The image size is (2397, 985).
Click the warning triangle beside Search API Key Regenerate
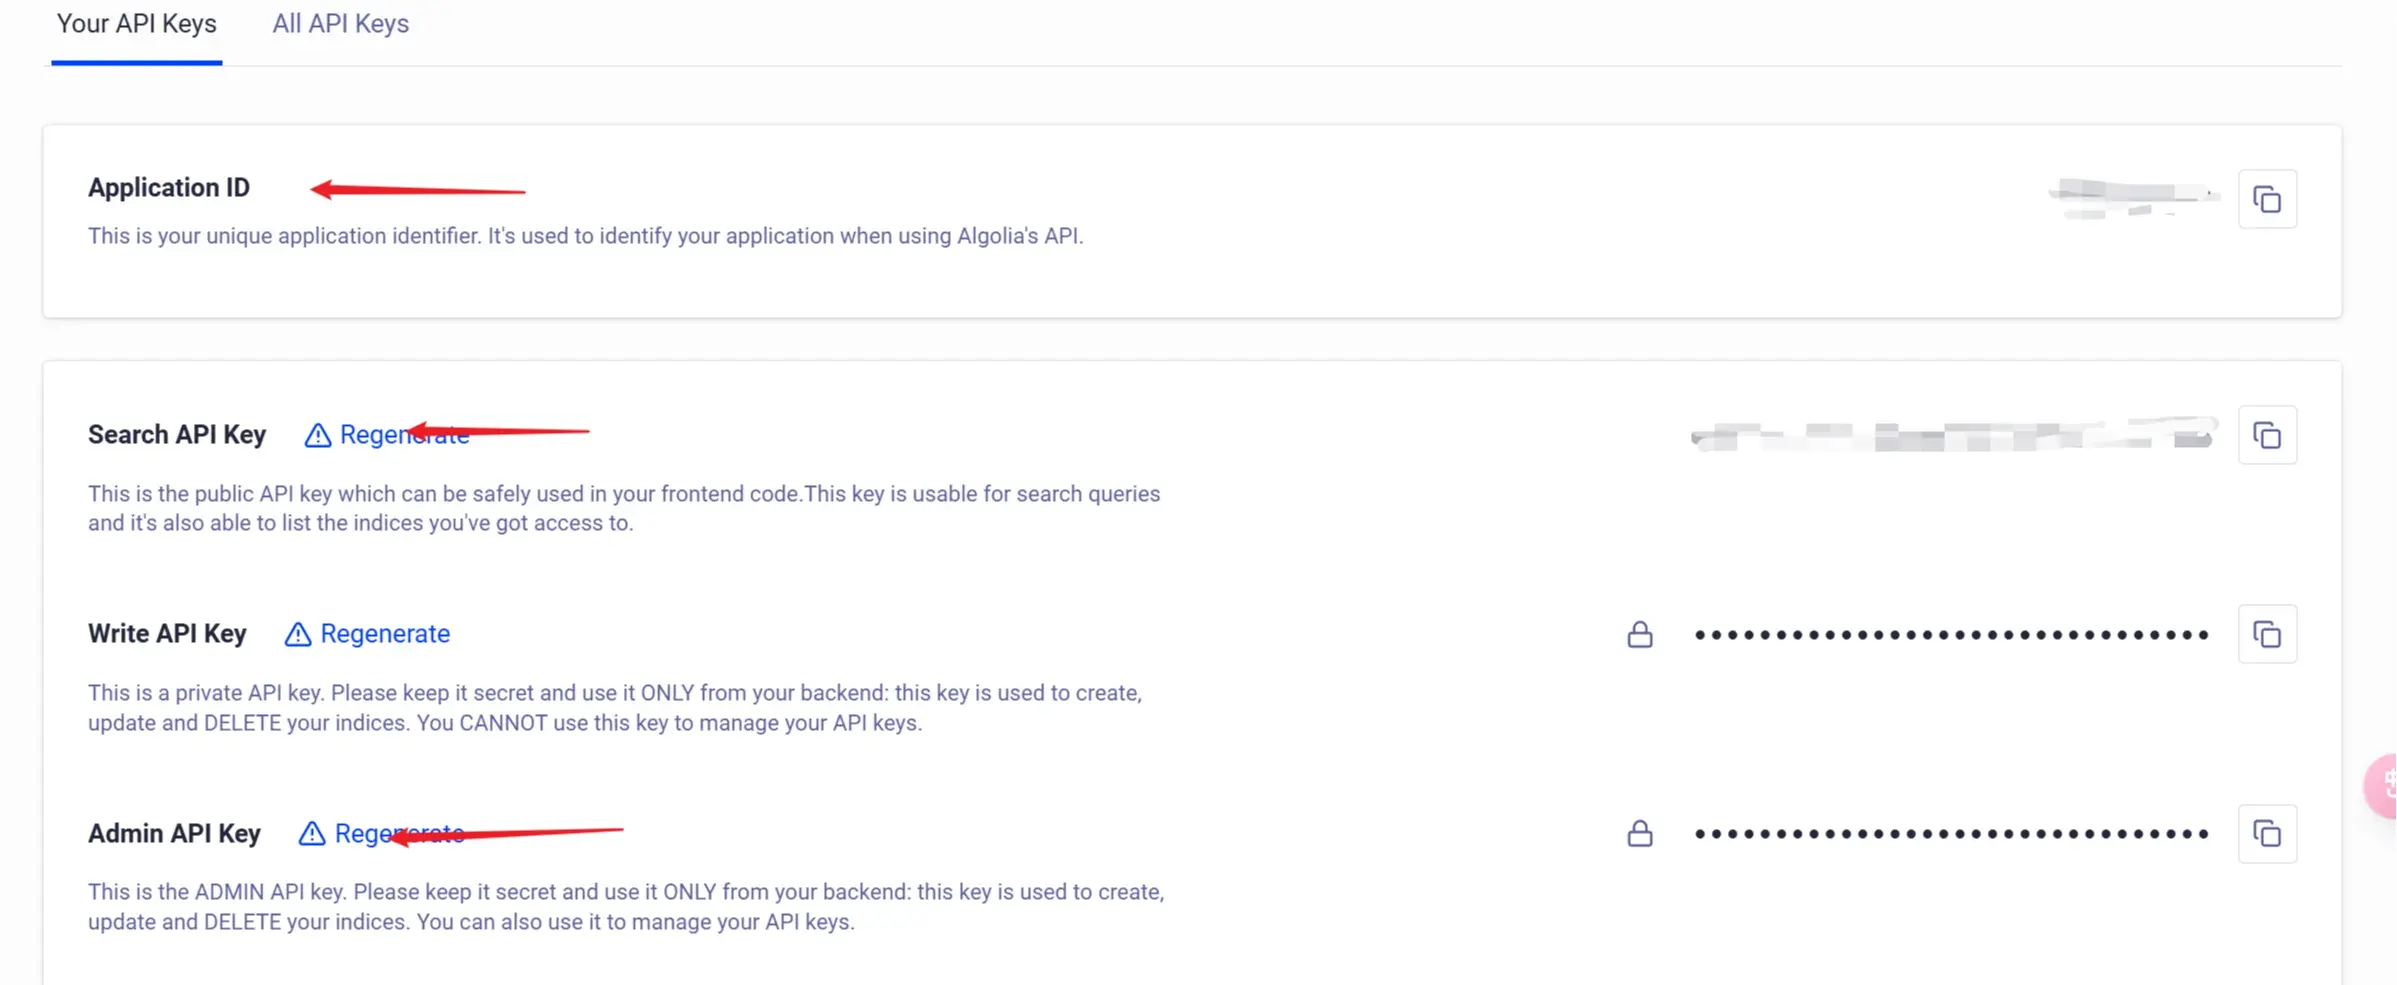[x=317, y=435]
